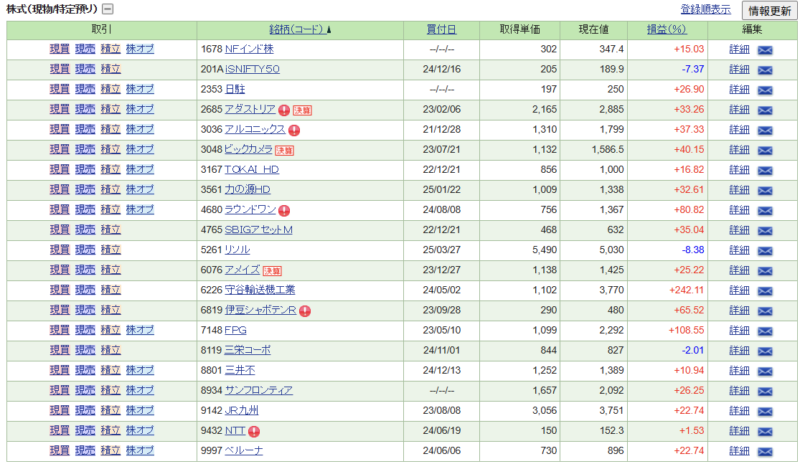Click red alert icon beside アダストリア
This screenshot has height=464, width=800.
[284, 110]
